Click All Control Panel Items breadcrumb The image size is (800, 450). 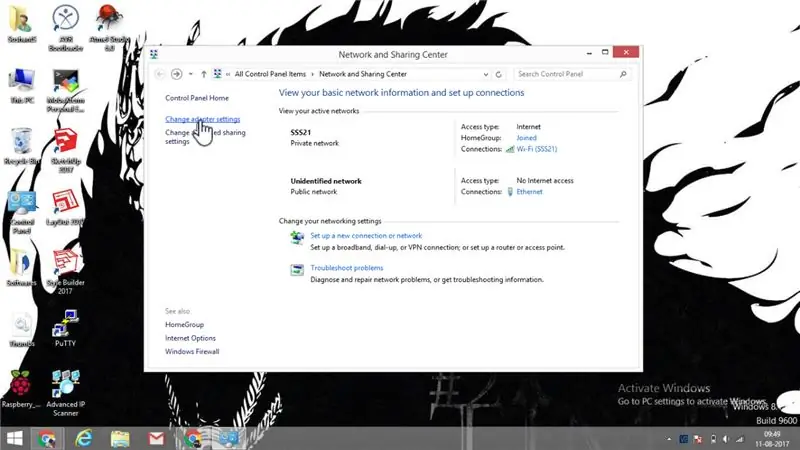(x=270, y=74)
